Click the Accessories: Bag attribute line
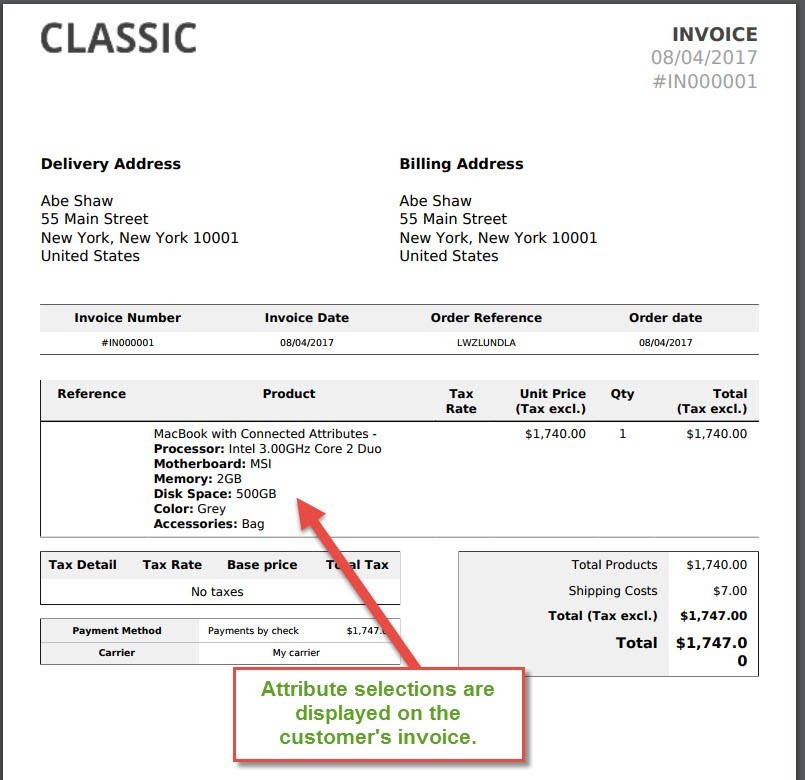This screenshot has height=780, width=805. [x=209, y=524]
